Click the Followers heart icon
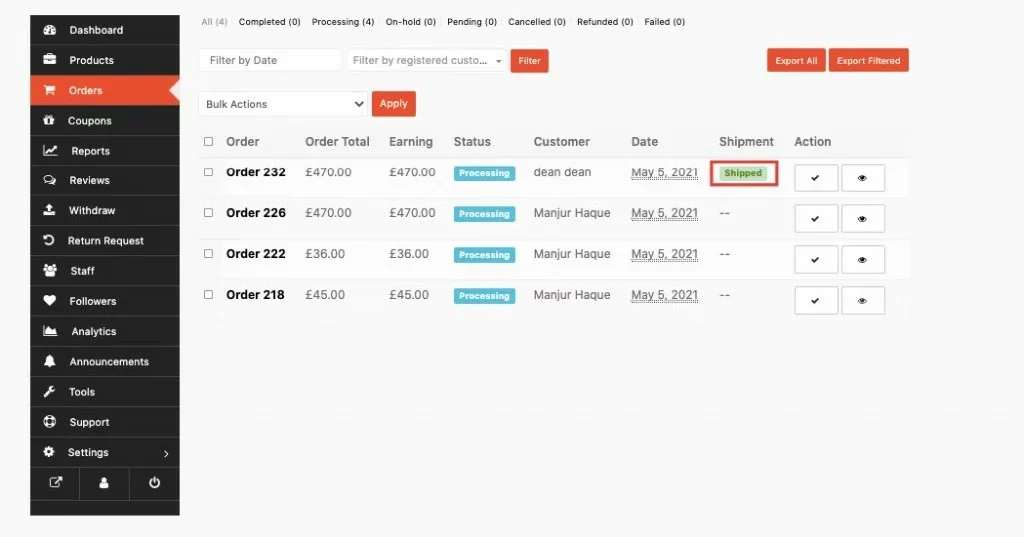Viewport: 1024px width, 537px height. (x=50, y=301)
